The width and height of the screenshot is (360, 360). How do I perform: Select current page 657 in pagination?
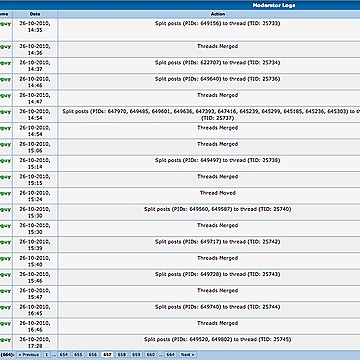click(107, 355)
